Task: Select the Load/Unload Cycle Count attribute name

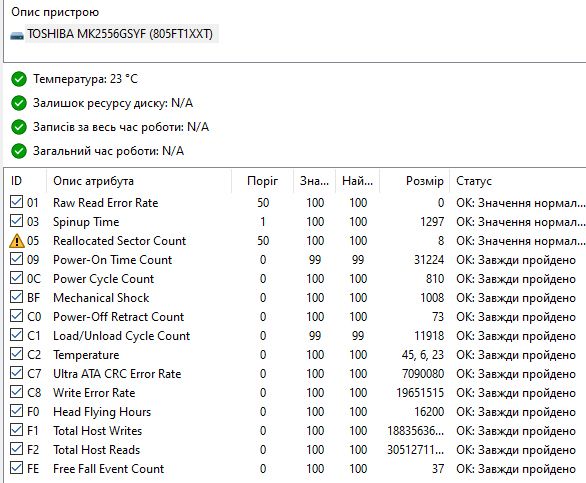Action: coord(121,336)
